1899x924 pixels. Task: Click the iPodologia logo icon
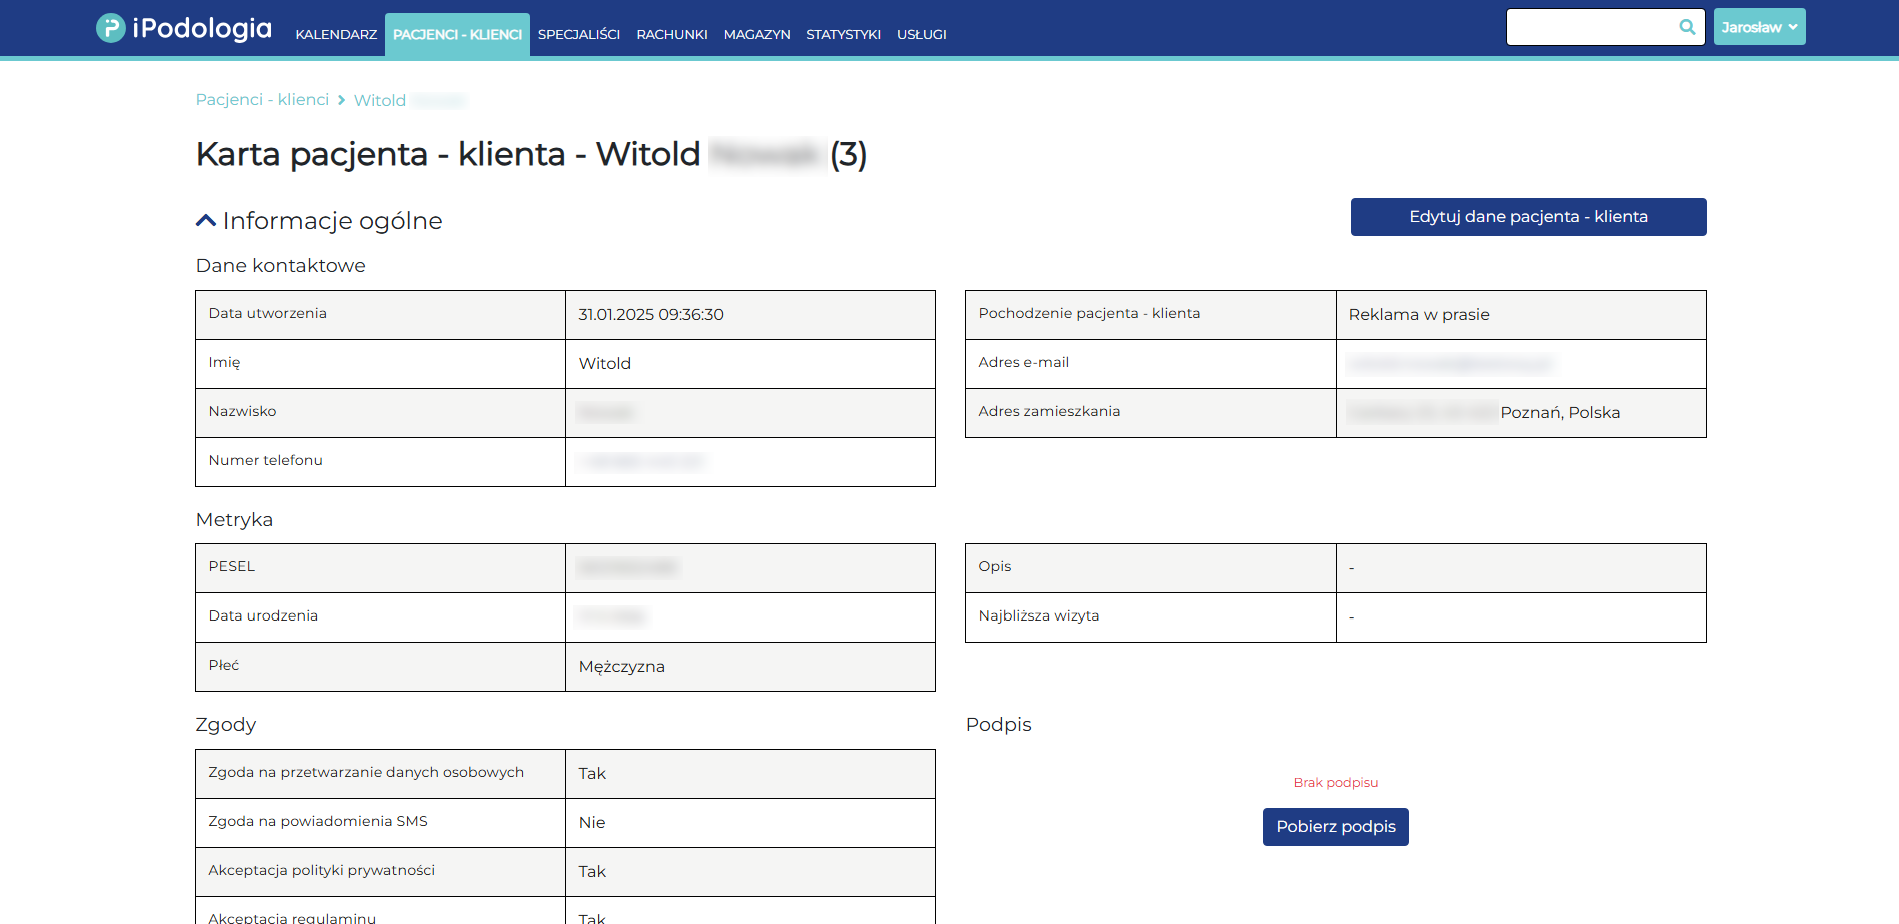110,27
